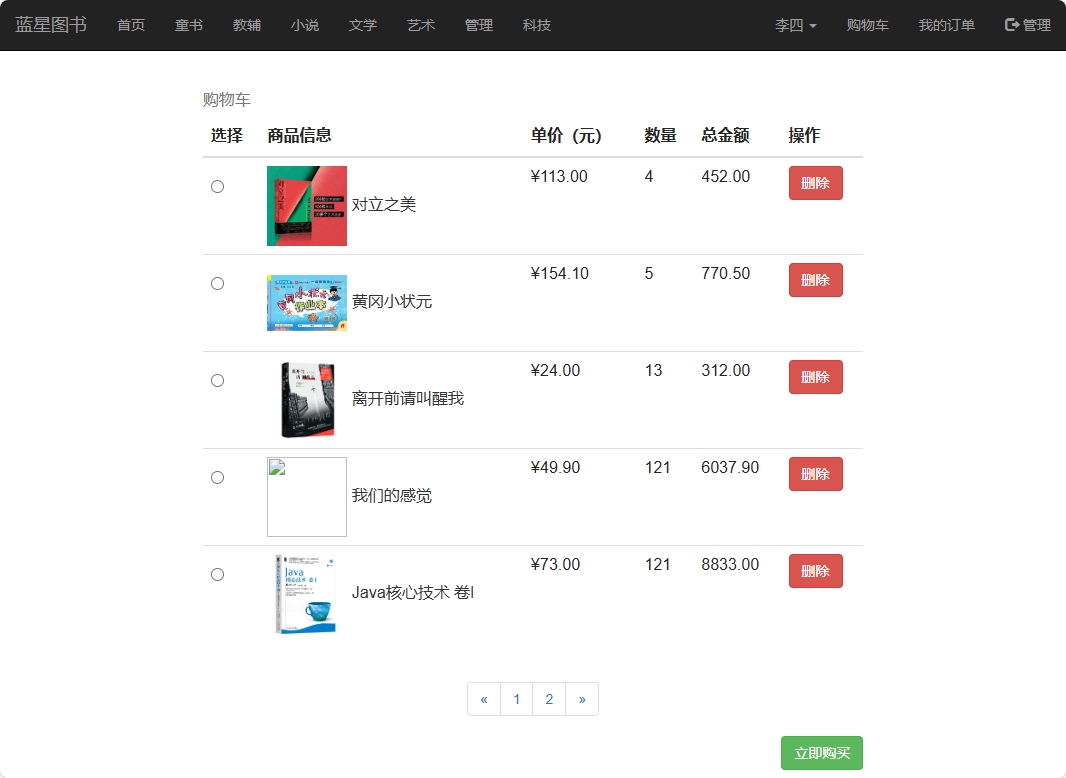Open the 我的订单 page
Screen dimensions: 1066x778
pos(946,26)
